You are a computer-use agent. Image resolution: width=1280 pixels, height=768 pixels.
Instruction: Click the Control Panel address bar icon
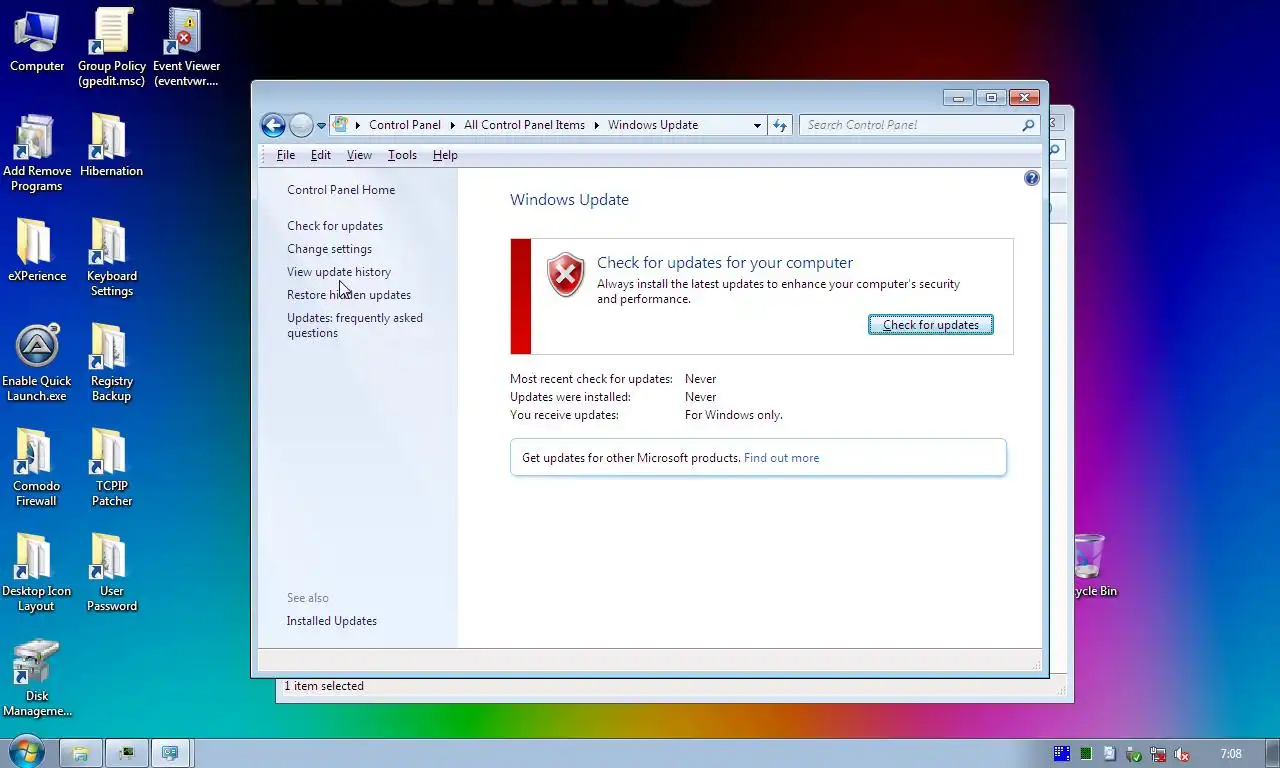(340, 125)
